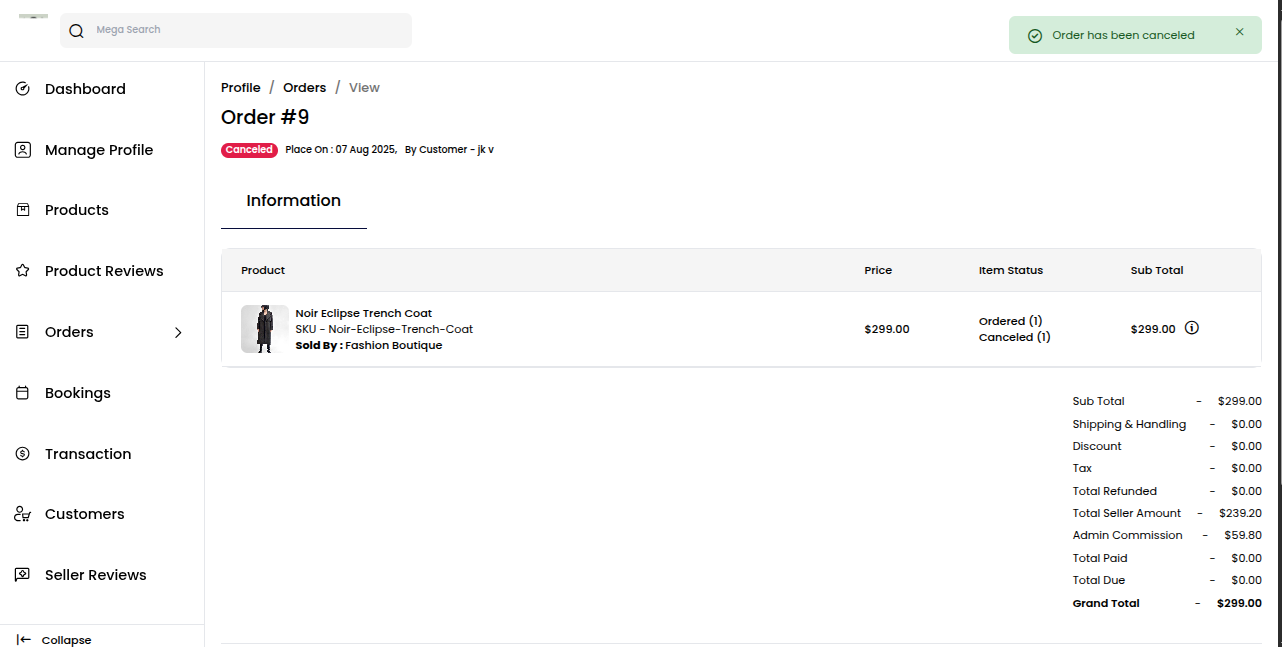Select the Manage Profile person icon
Screen dimensions: 1282x647
pos(22,149)
